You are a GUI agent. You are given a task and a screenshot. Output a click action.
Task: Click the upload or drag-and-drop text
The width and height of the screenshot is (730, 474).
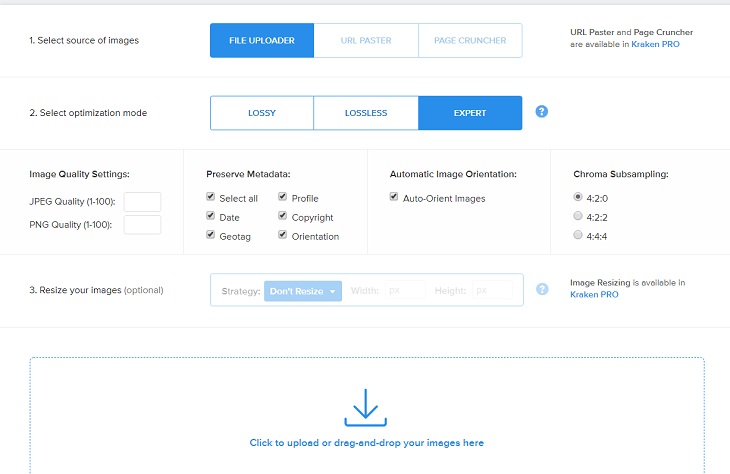pos(366,442)
